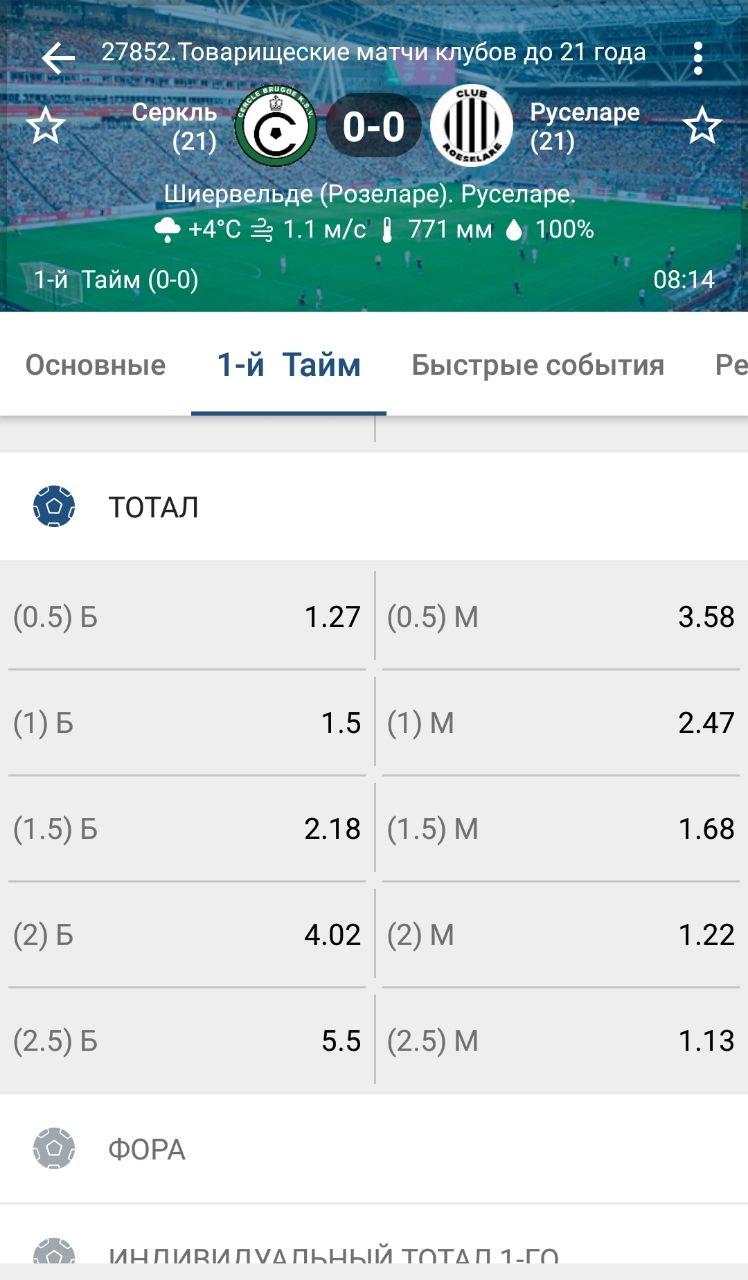Tap the Cercle Brugge club logo
Viewport: 748px width, 1280px height.
pos(275,127)
